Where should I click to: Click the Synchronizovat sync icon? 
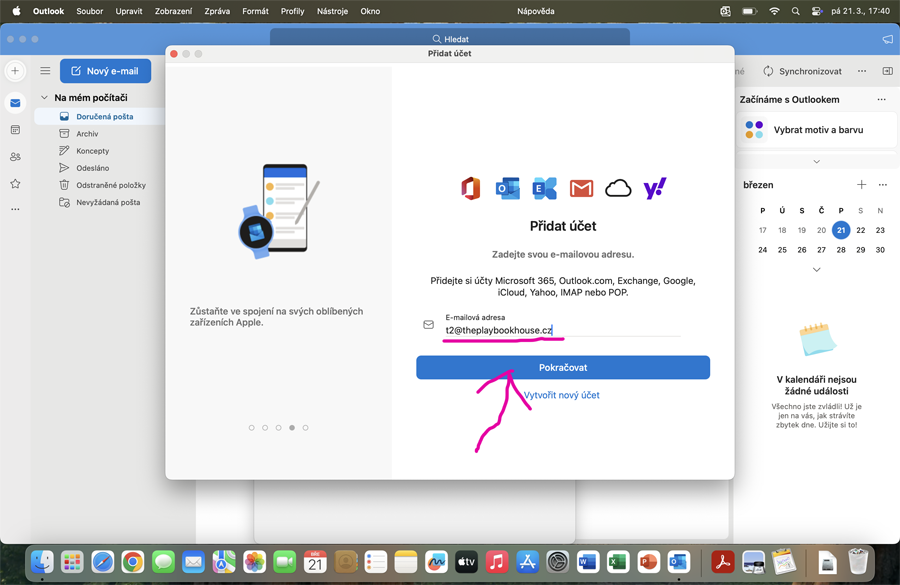tap(768, 71)
